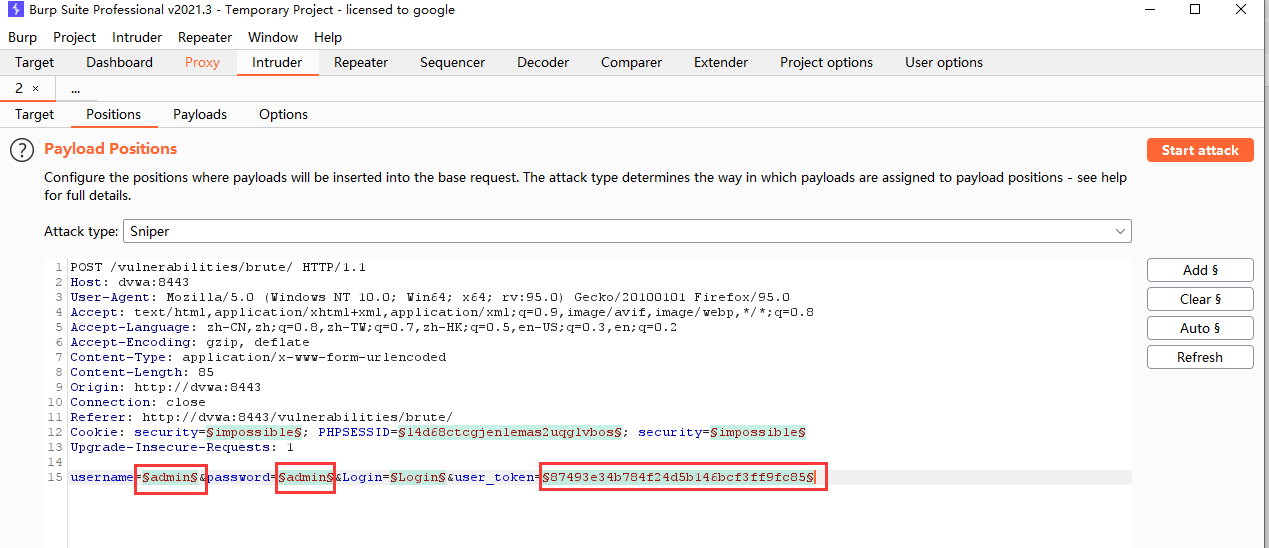Click the Upgrade-Insecure-Requests: 1 line
This screenshot has height=548, width=1269.
(x=182, y=447)
